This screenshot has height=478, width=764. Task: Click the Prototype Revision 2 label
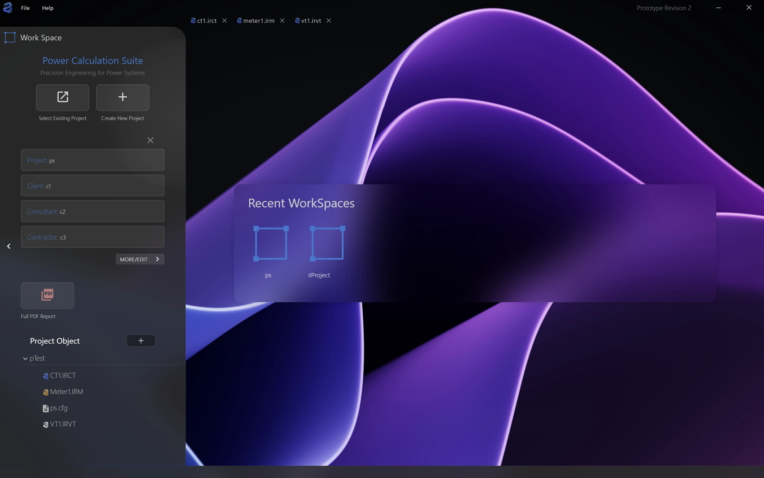pos(664,8)
